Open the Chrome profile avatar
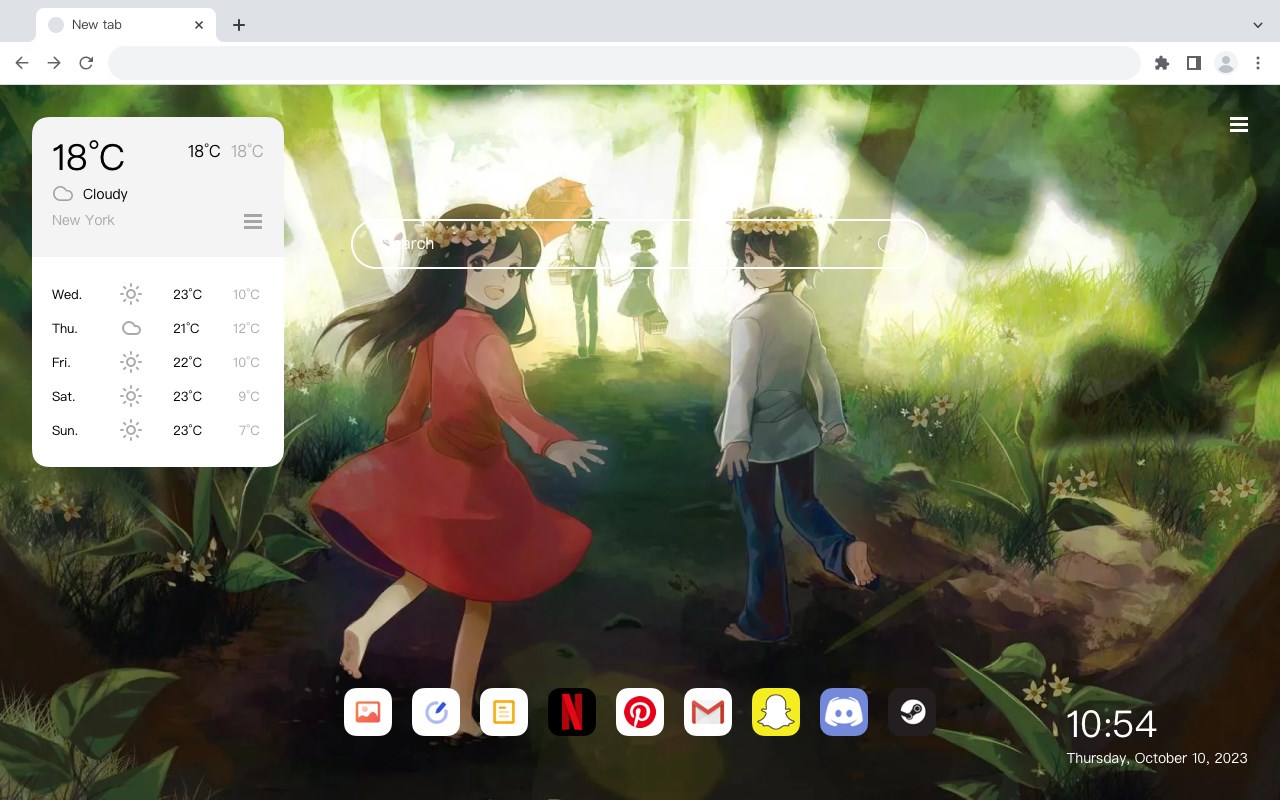This screenshot has width=1280, height=800. (1226, 63)
